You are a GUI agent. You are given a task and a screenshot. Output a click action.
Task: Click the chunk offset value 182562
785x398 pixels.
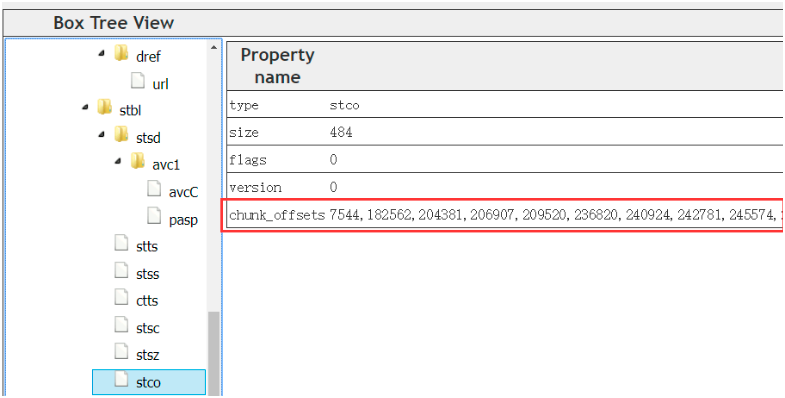click(x=389, y=215)
